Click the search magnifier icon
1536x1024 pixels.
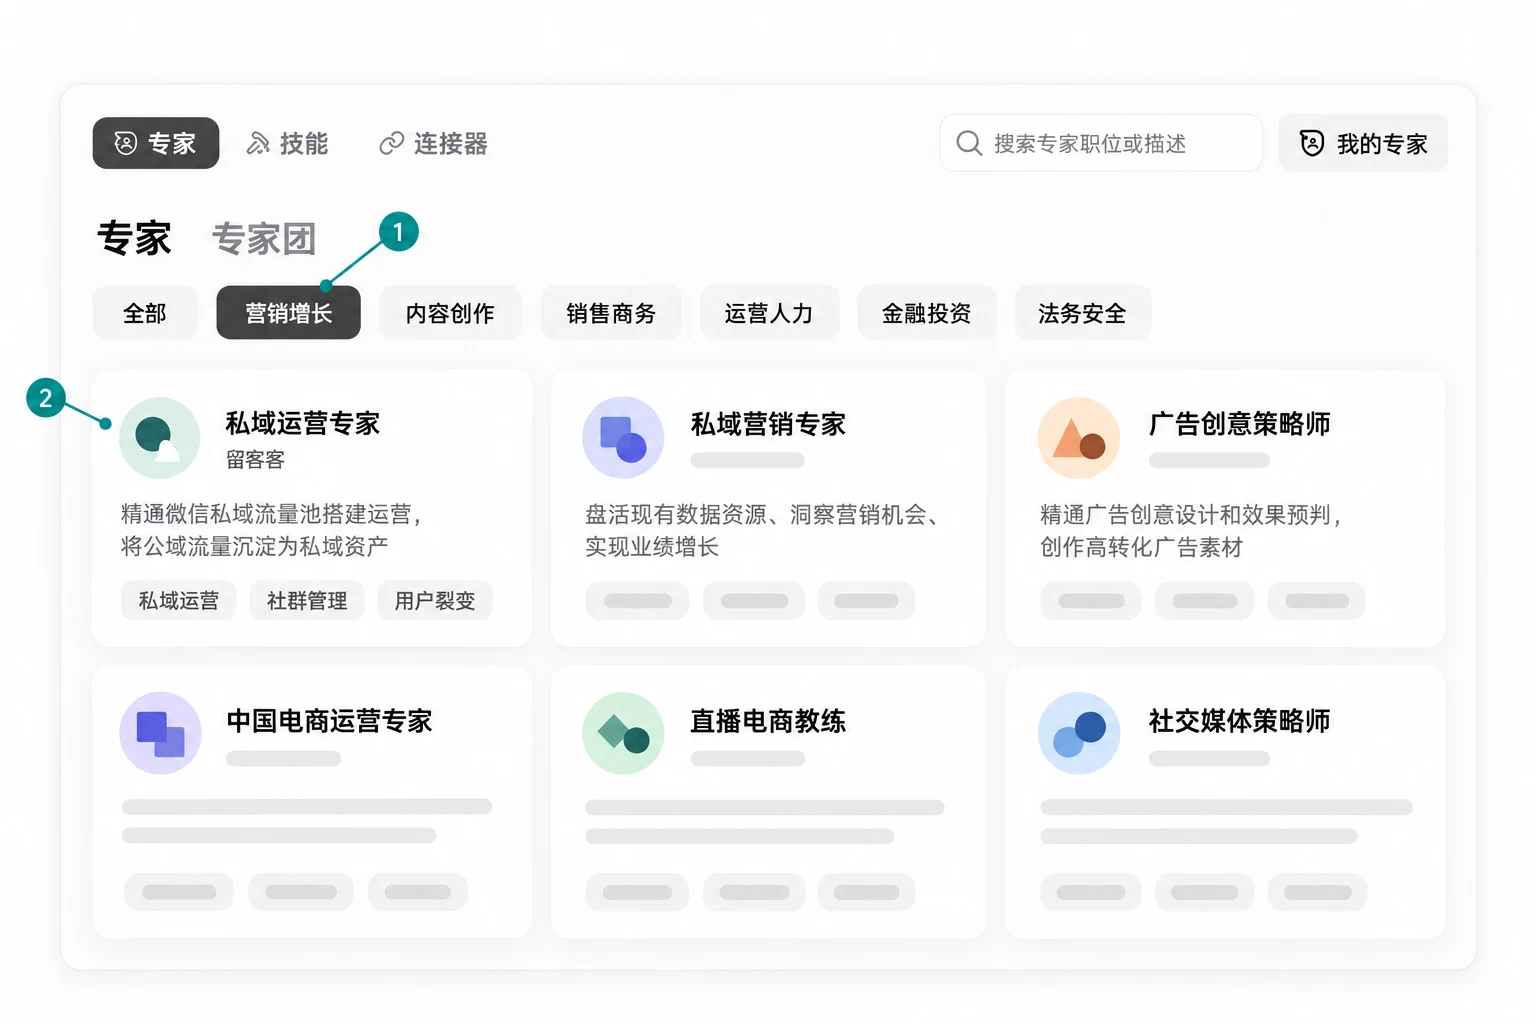[968, 143]
